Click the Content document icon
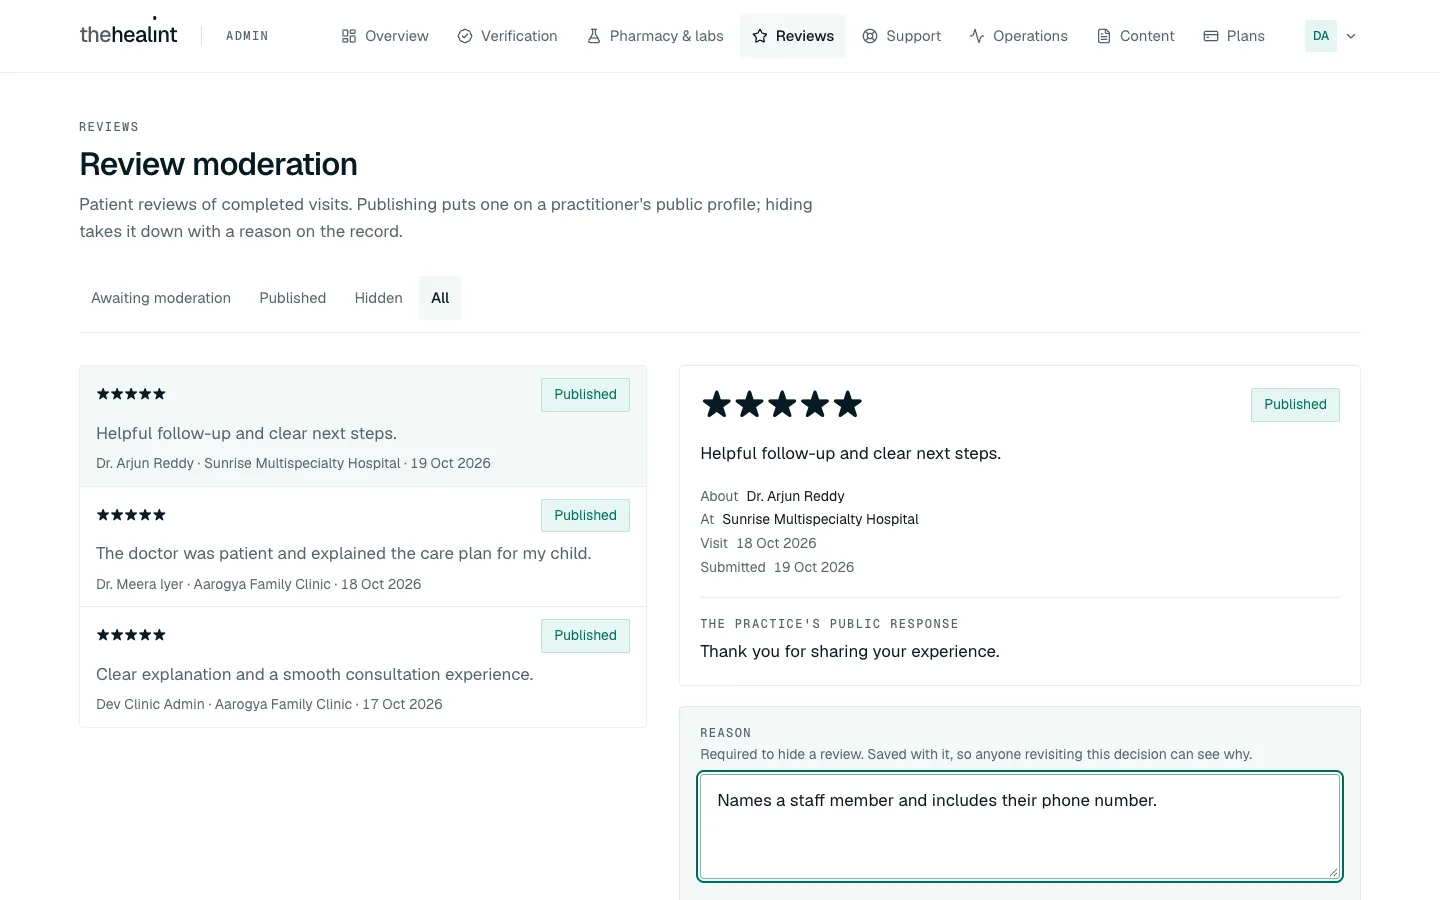The image size is (1440, 900). point(1104,36)
